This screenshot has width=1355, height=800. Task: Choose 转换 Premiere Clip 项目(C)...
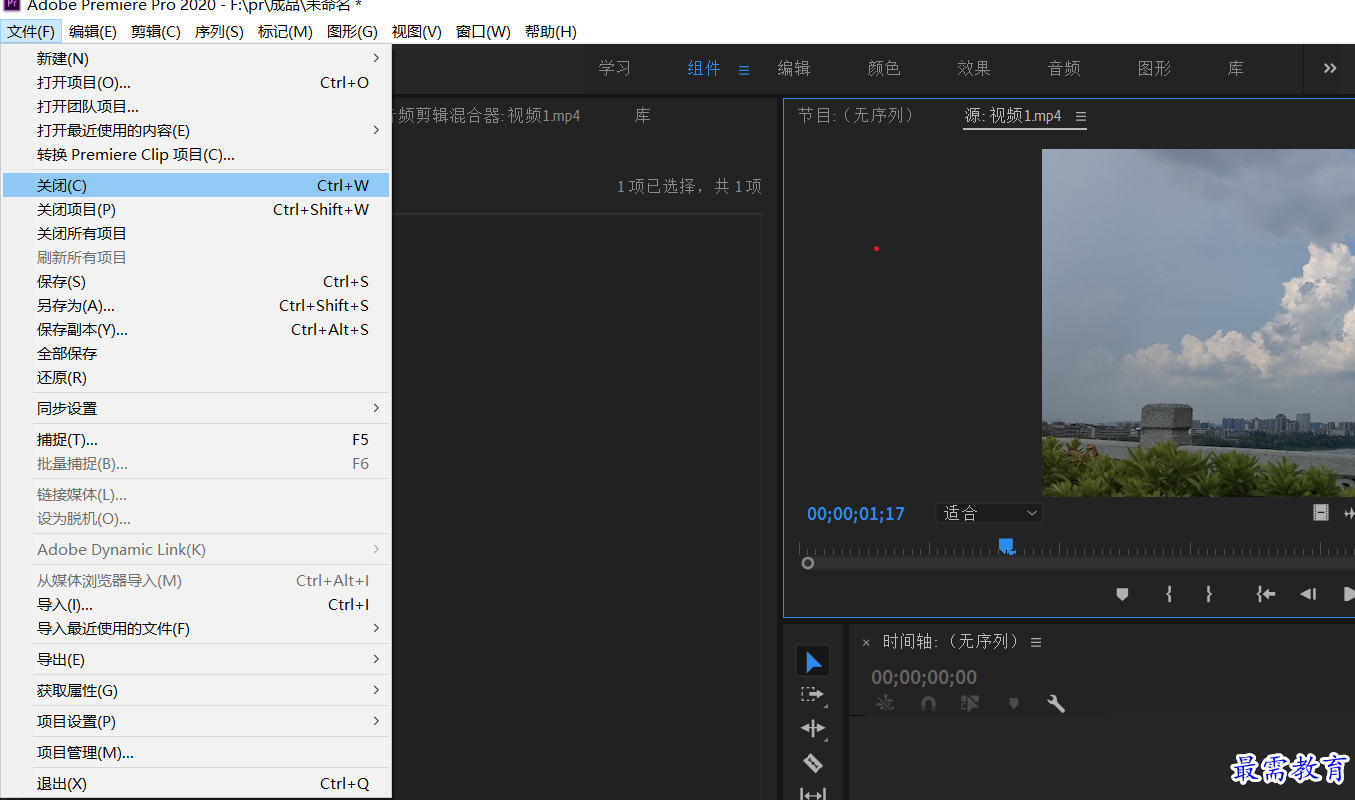pos(196,154)
